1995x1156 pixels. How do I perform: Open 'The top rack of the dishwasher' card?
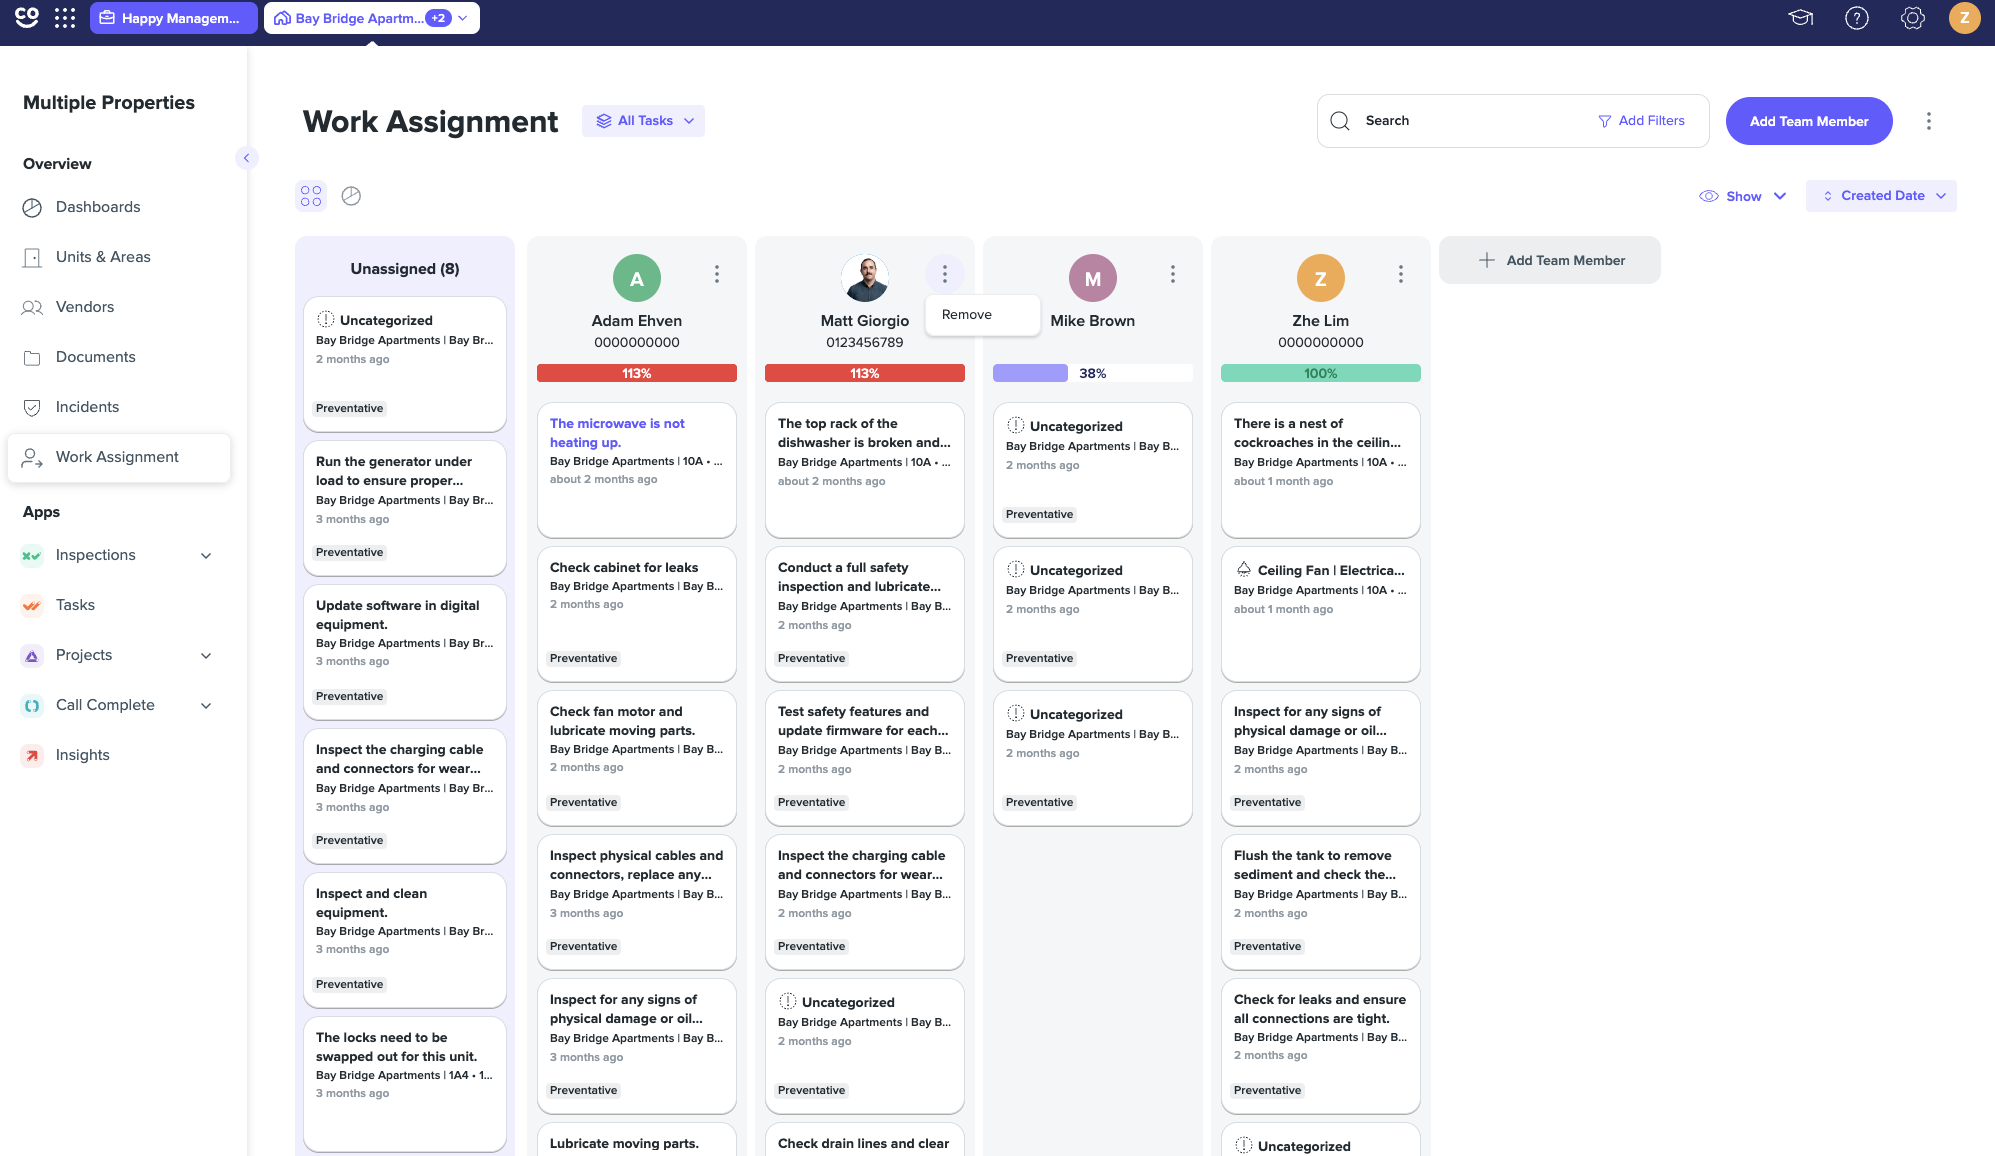tap(865, 470)
